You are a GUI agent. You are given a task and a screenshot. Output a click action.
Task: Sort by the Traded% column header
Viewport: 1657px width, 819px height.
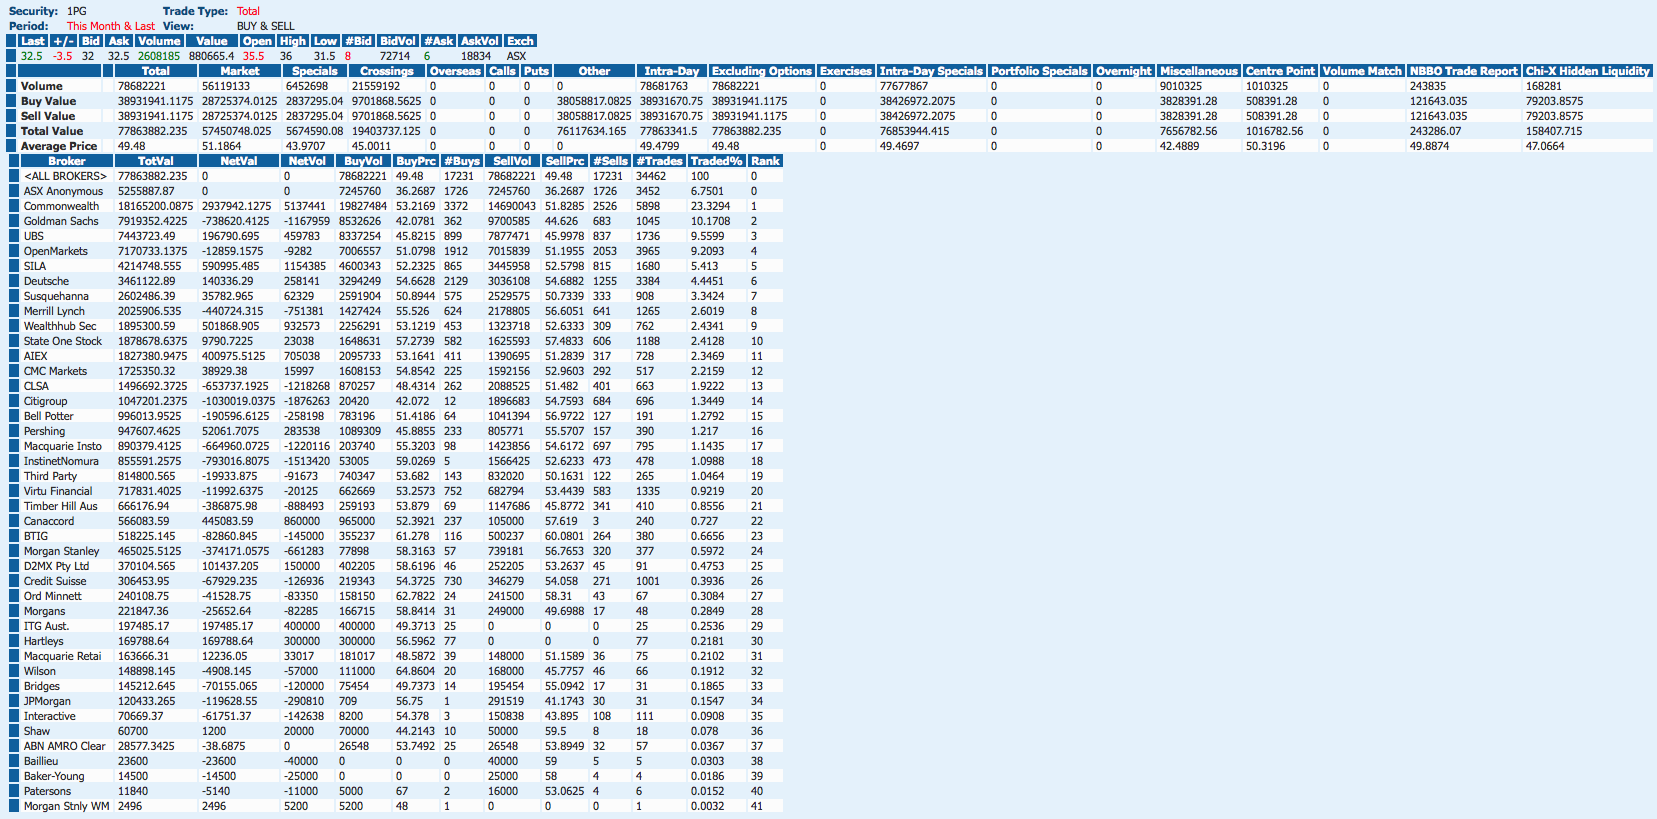[x=717, y=161]
